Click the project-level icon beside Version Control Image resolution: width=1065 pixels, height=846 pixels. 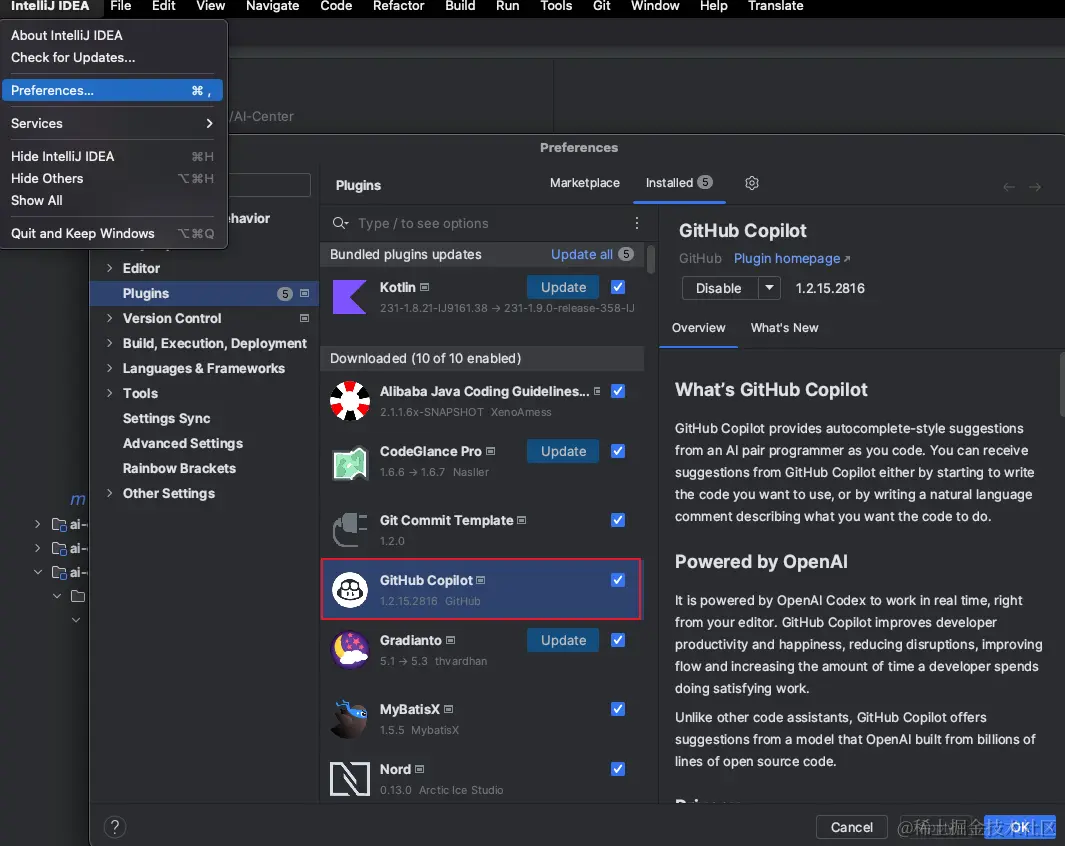(304, 318)
